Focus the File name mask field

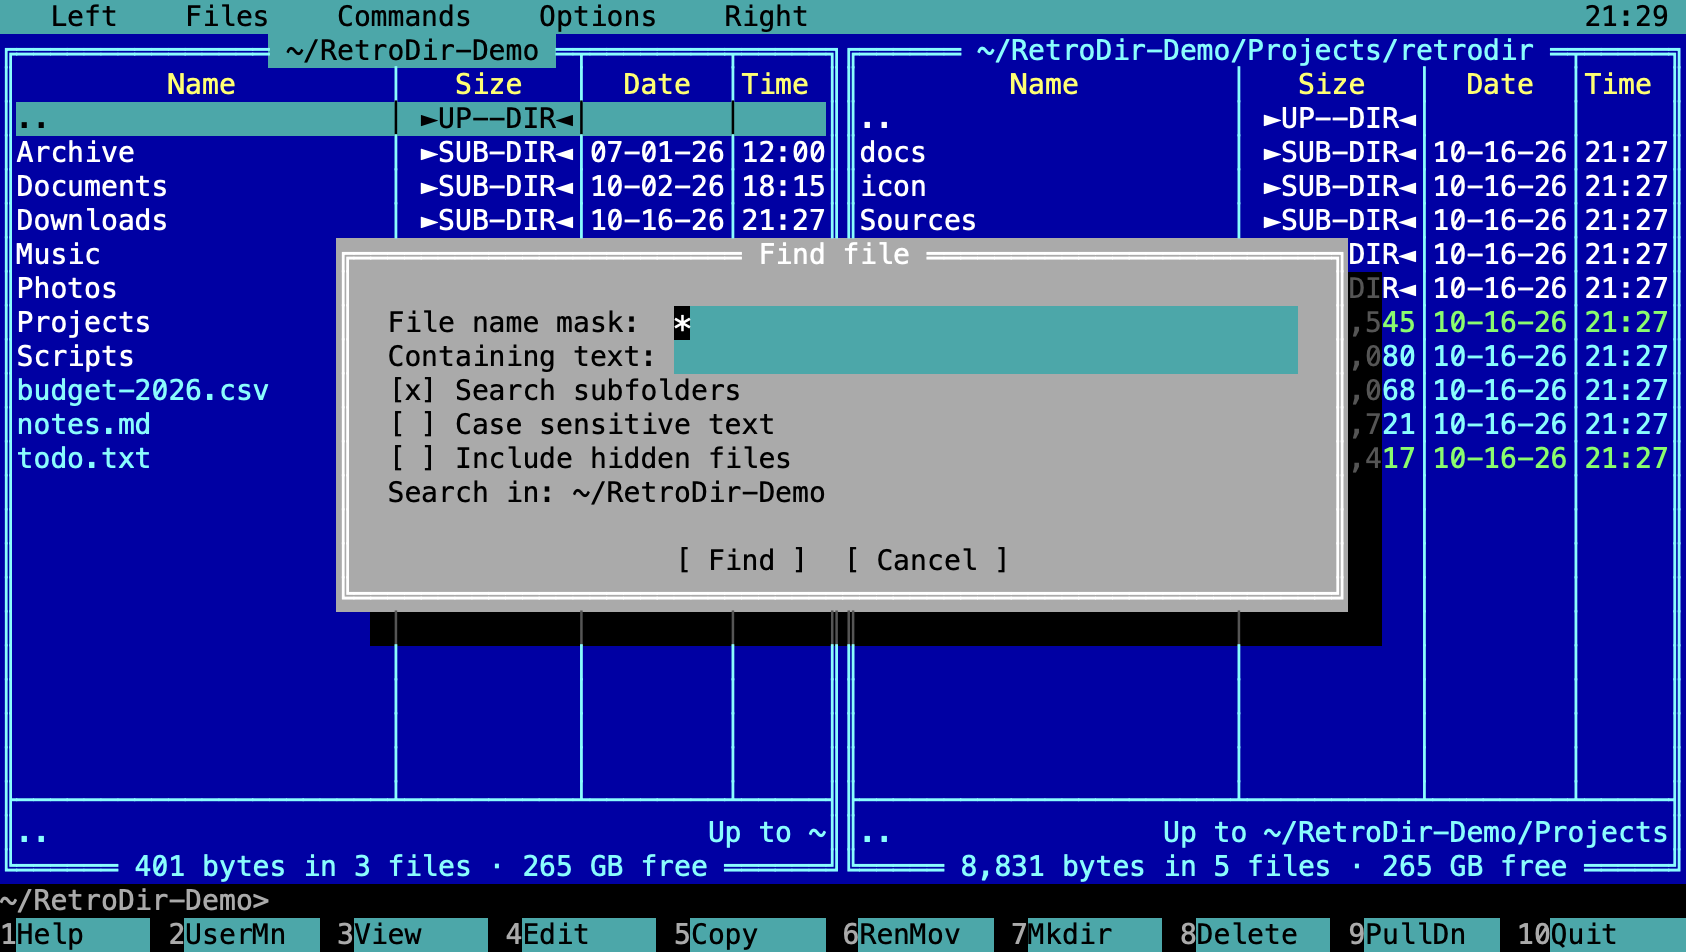[985, 323]
